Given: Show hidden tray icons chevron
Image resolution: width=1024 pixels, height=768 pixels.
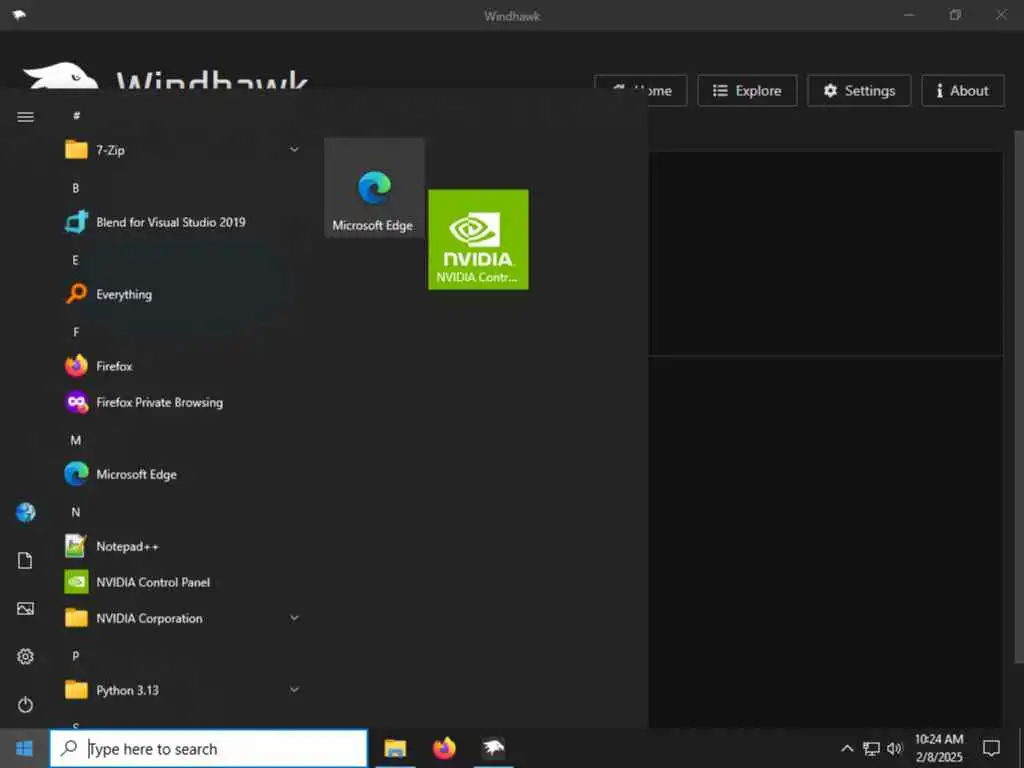Looking at the screenshot, I should 847,748.
